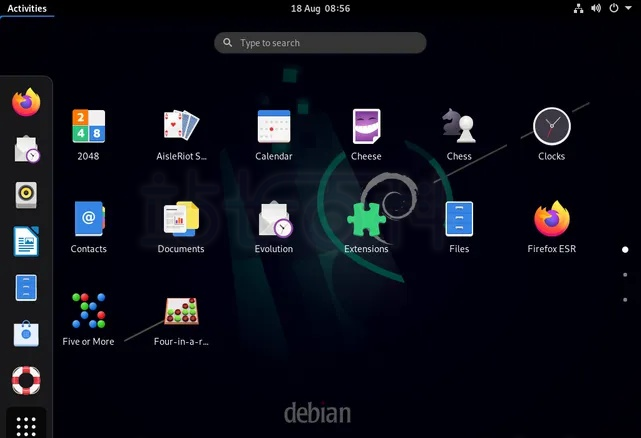The width and height of the screenshot is (641, 438).
Task: Launch Firefox ESR from the app grid
Action: [x=551, y=218]
